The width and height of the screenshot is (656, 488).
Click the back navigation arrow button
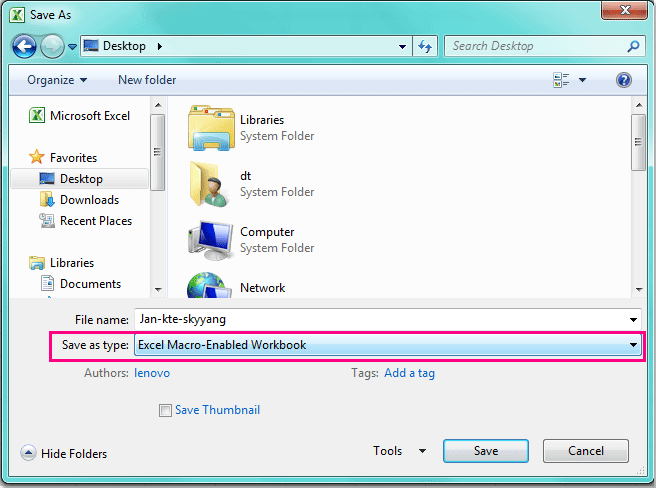[25, 46]
